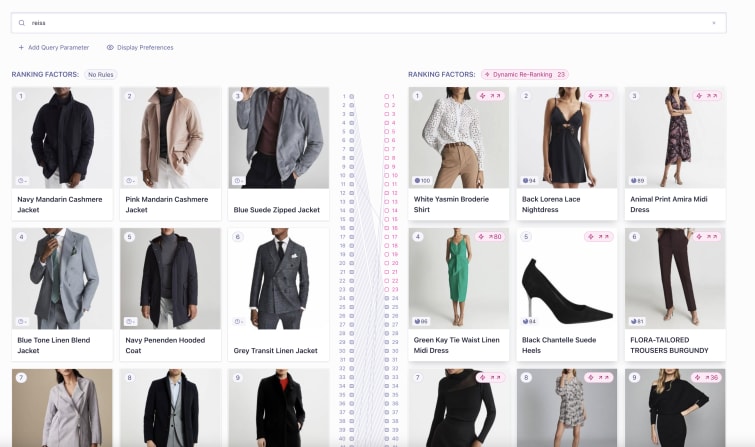This screenshot has height=447, width=755.
Task: Click score 89 badge on Animal Print Amira Midi Dress
Action: click(638, 181)
